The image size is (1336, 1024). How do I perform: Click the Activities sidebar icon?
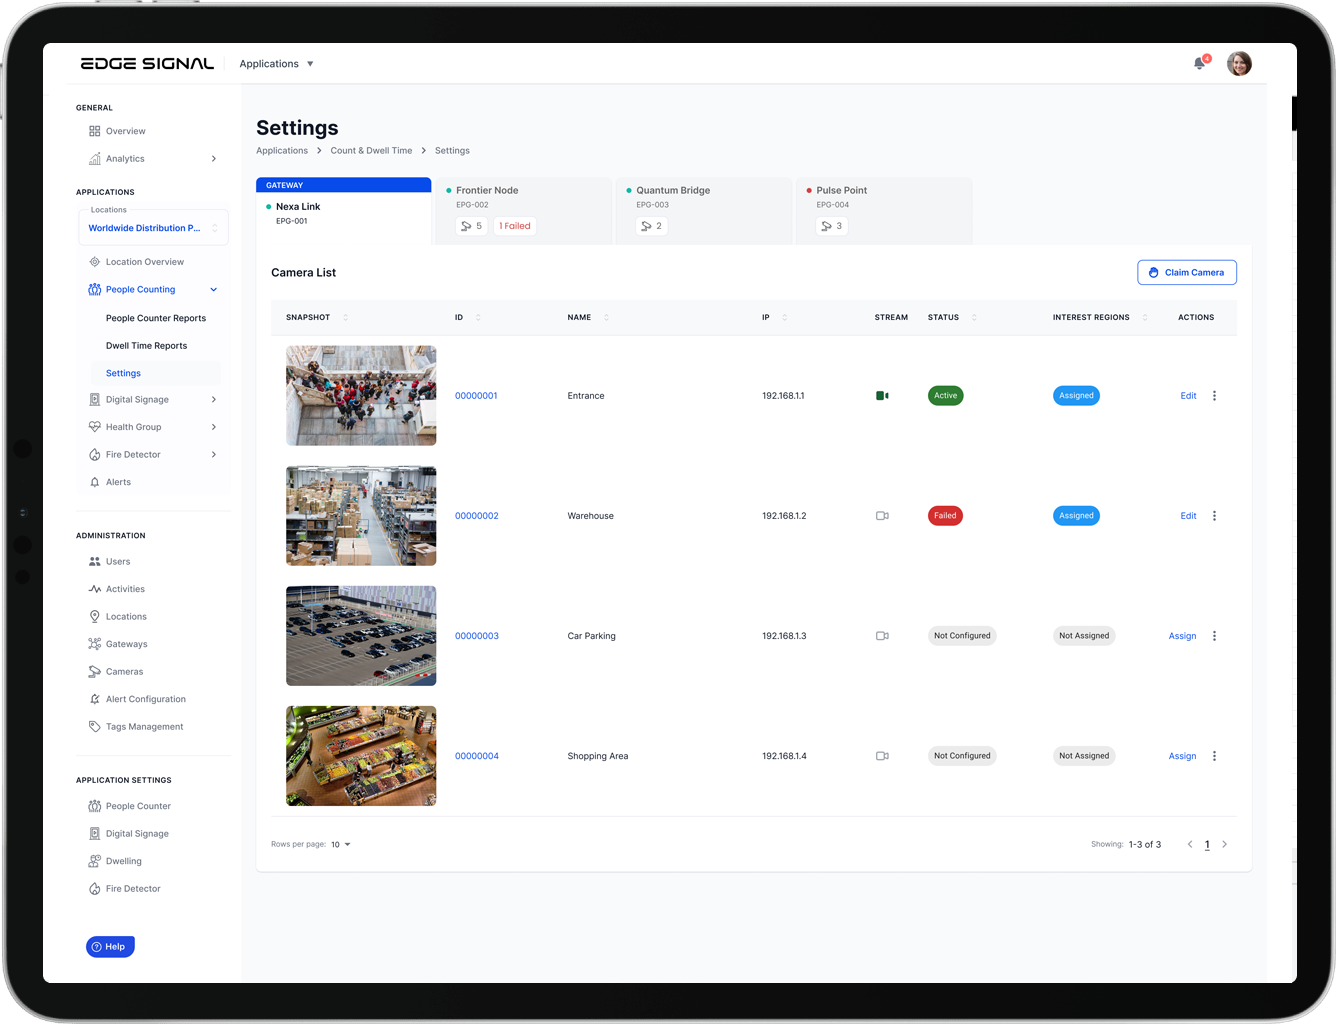point(93,588)
